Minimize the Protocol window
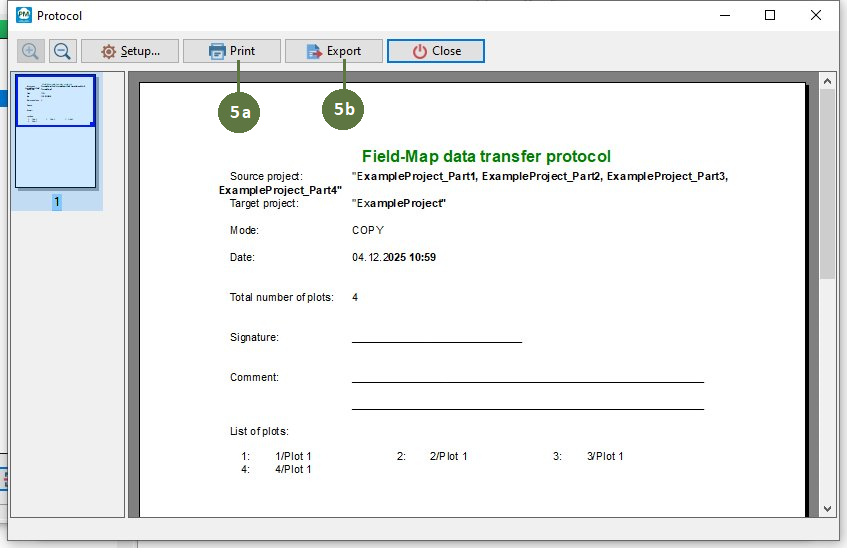 click(724, 15)
